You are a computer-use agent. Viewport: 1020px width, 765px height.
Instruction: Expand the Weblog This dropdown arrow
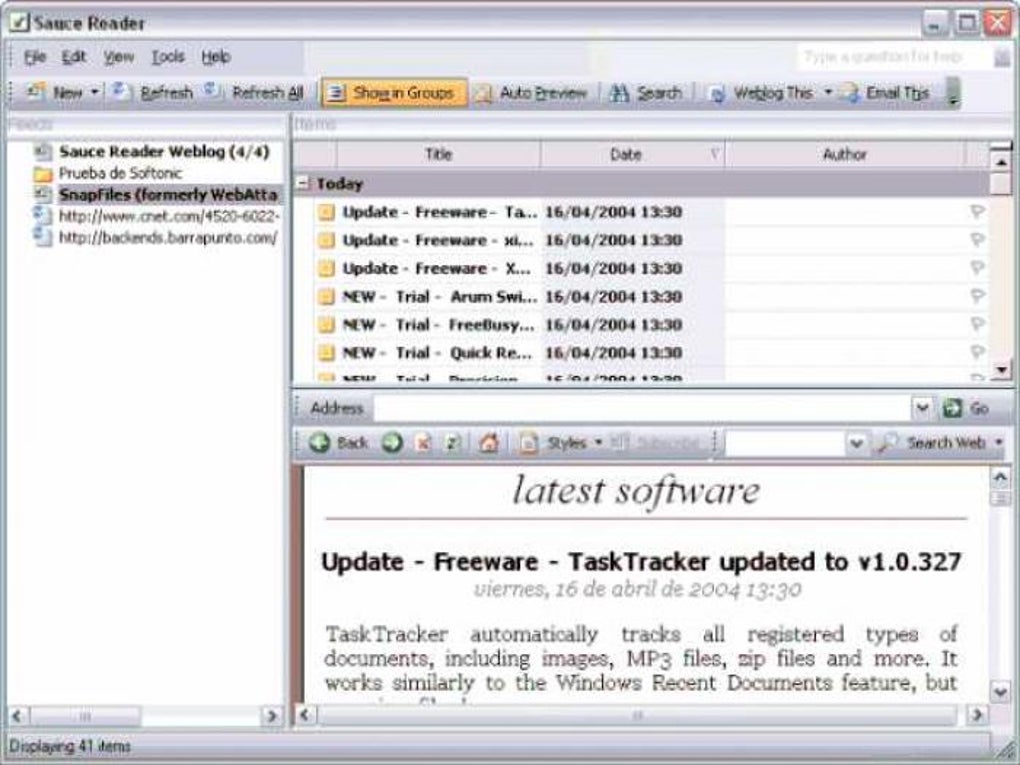pyautogui.click(x=828, y=93)
